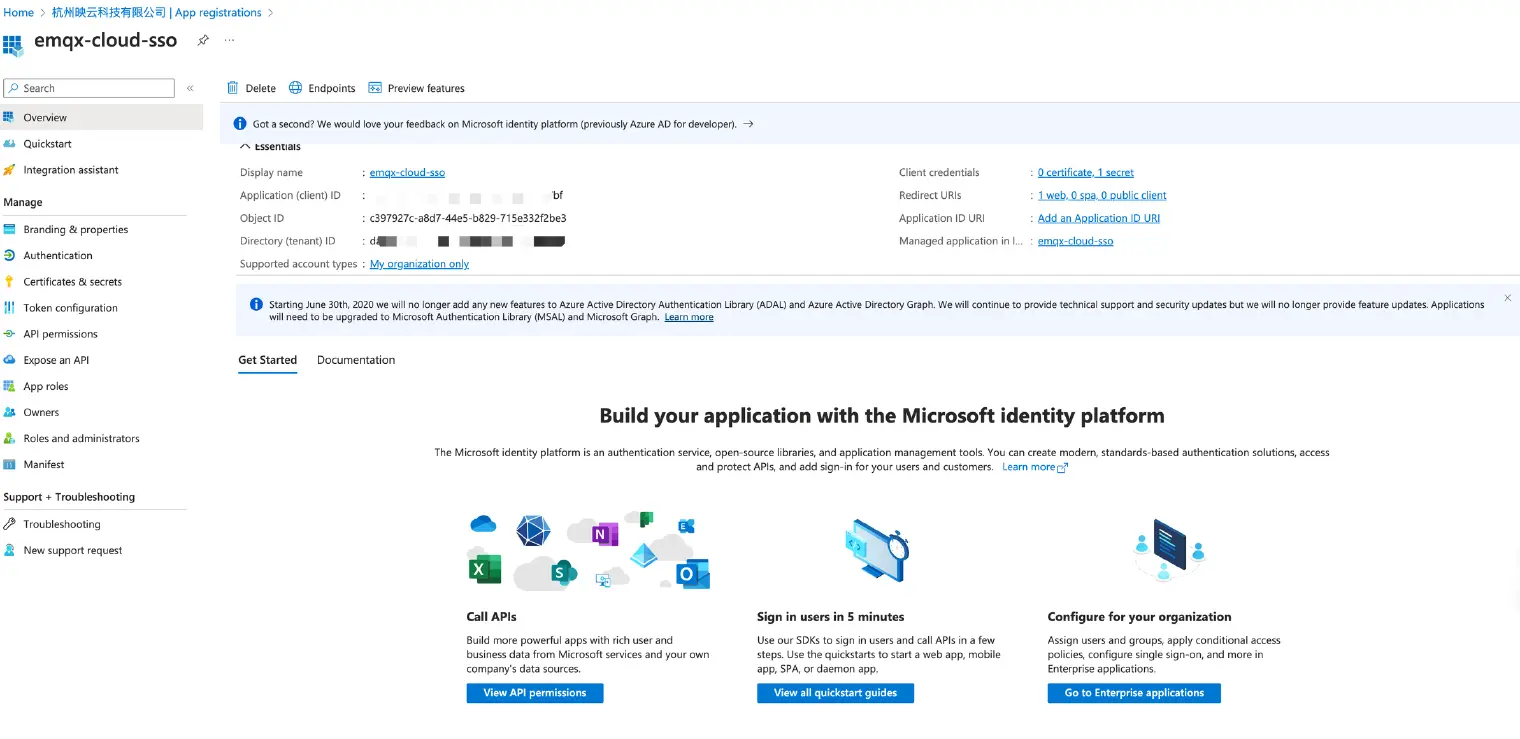Click the feedback banner arrow
This screenshot has height=739, width=1520.
(748, 124)
